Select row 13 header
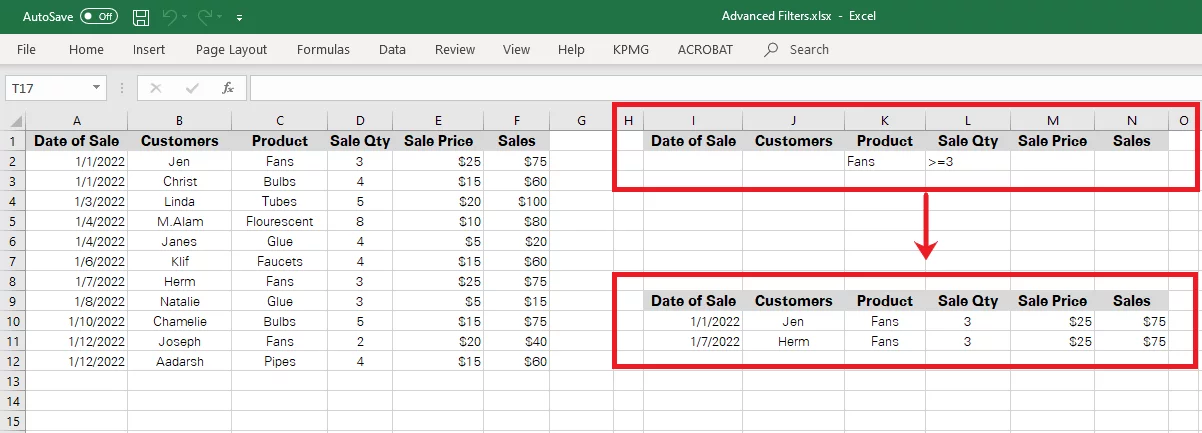This screenshot has width=1202, height=433. [x=14, y=381]
